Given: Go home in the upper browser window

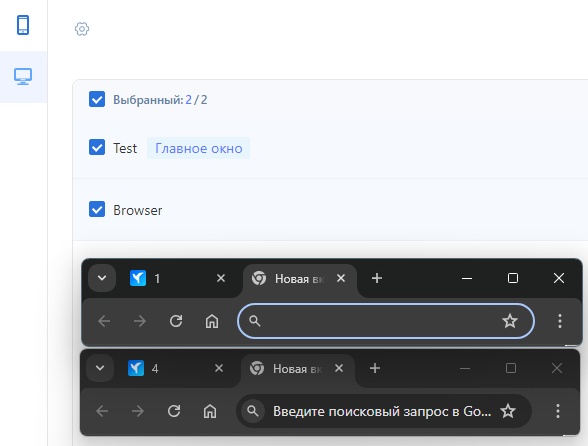Looking at the screenshot, I should tap(212, 321).
